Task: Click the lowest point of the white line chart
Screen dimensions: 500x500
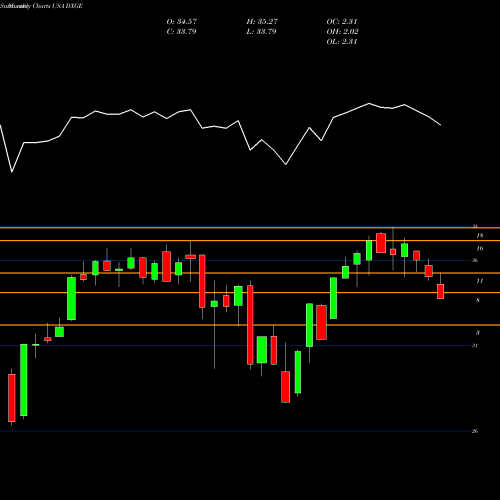Action: click(12, 172)
